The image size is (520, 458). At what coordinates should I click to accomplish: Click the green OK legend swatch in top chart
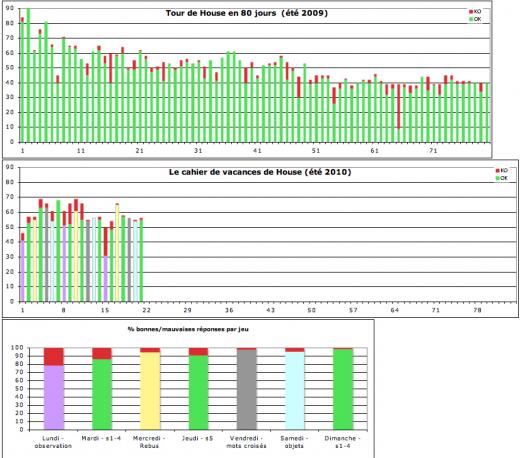(471, 19)
